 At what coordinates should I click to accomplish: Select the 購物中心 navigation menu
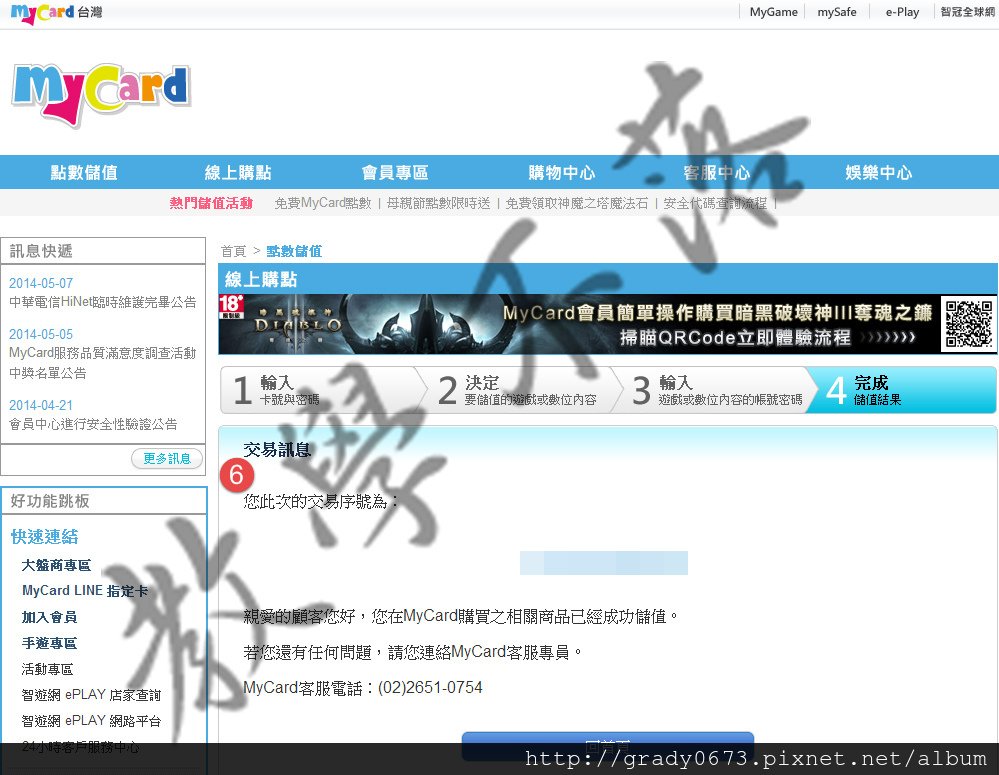[561, 172]
